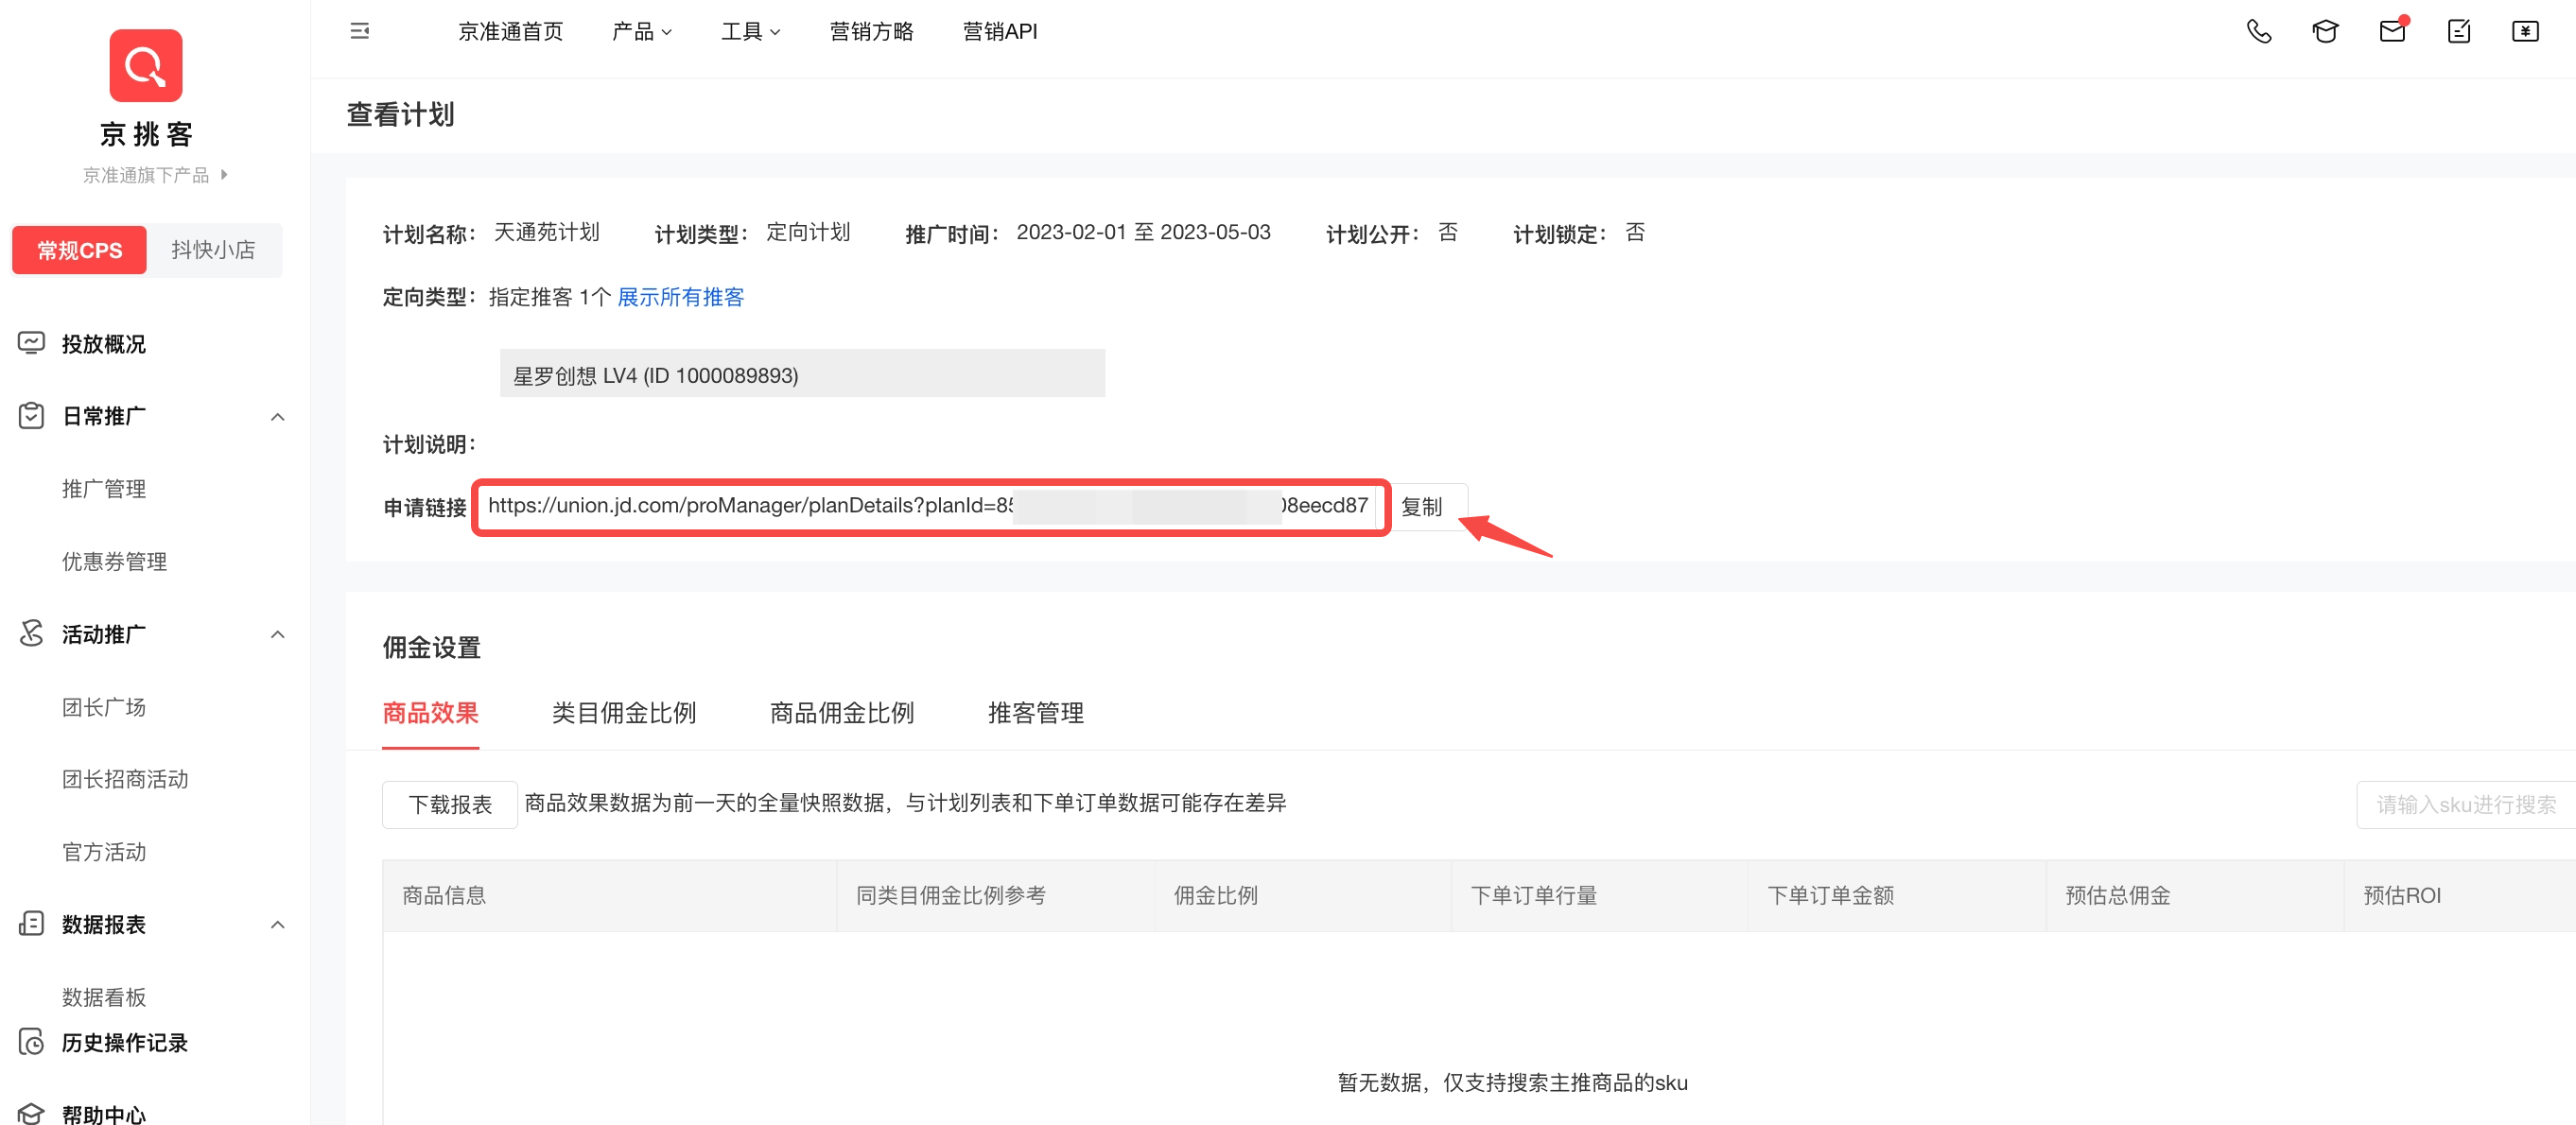Collapse sidebar with the menu fold icon
The image size is (2576, 1125).
point(360,32)
